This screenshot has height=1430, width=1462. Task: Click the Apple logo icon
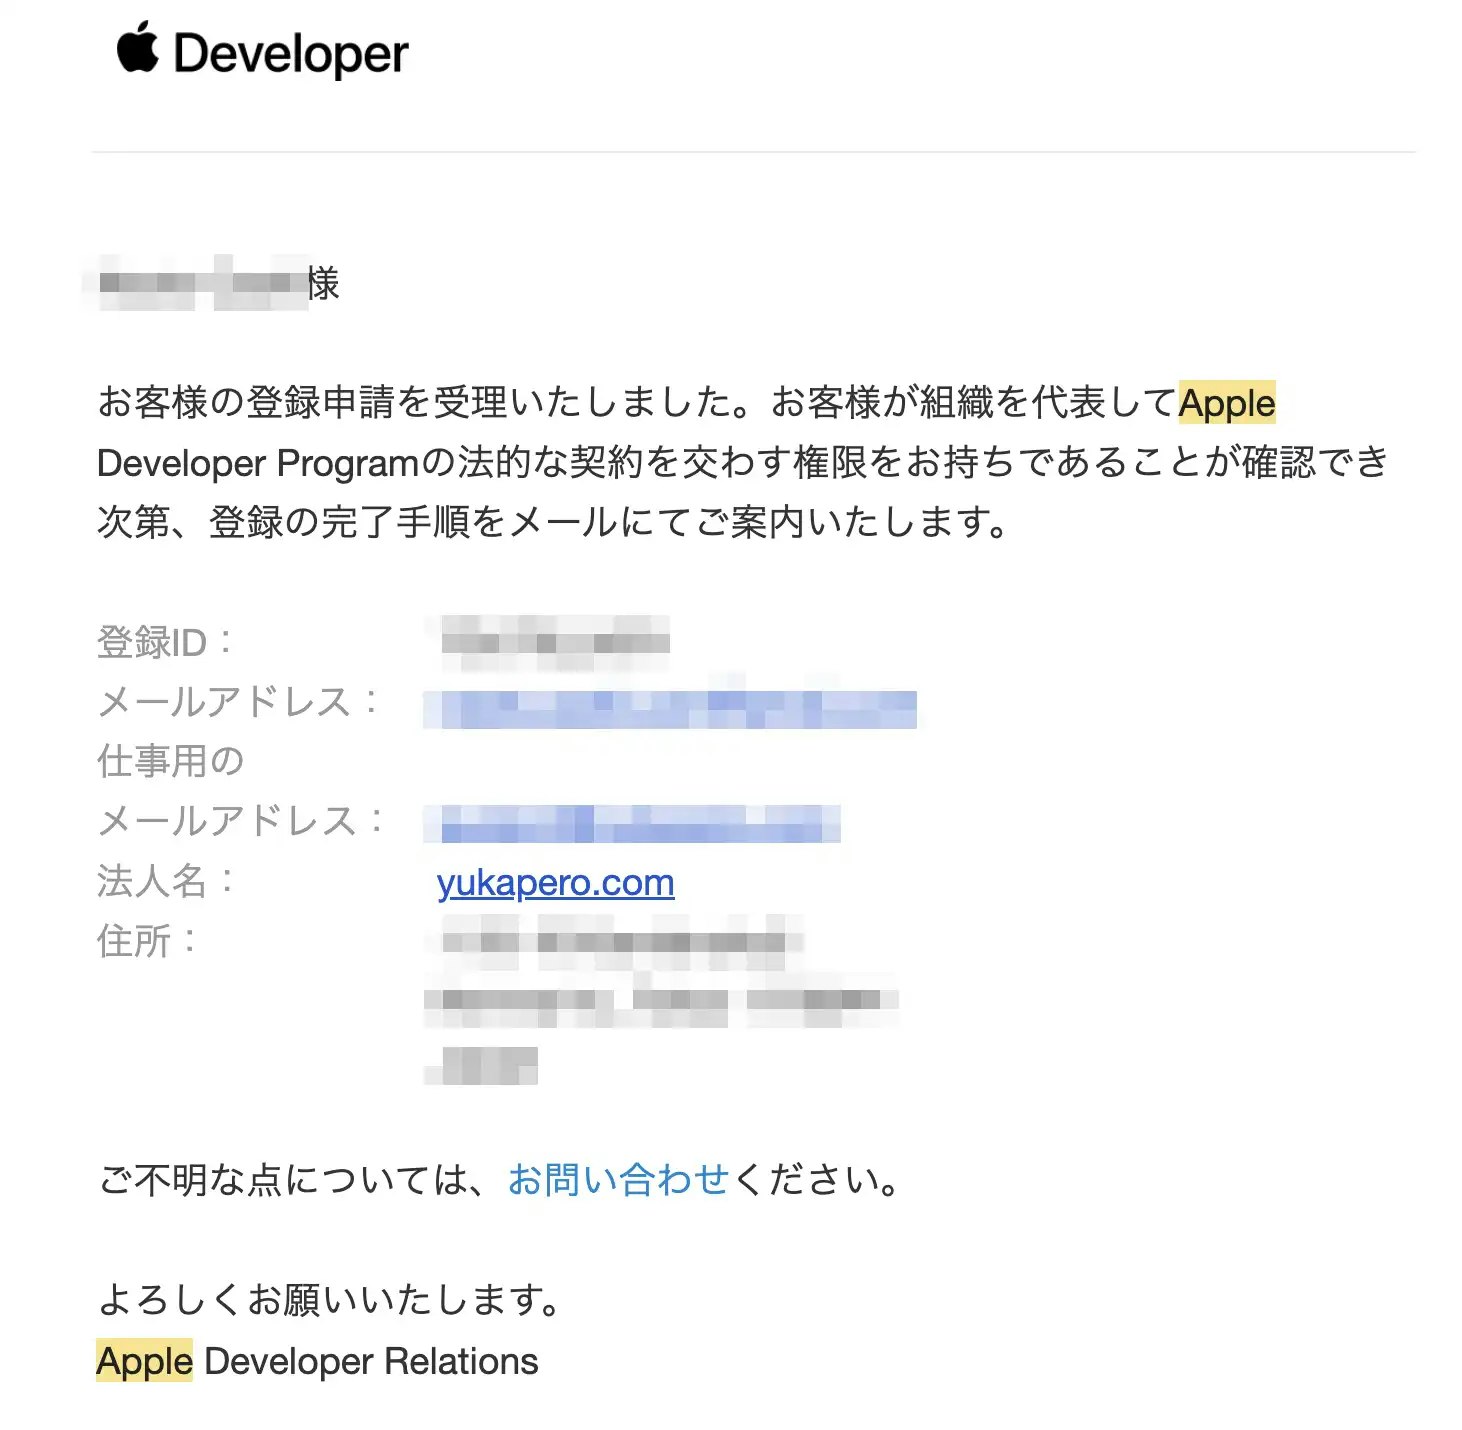tap(137, 47)
